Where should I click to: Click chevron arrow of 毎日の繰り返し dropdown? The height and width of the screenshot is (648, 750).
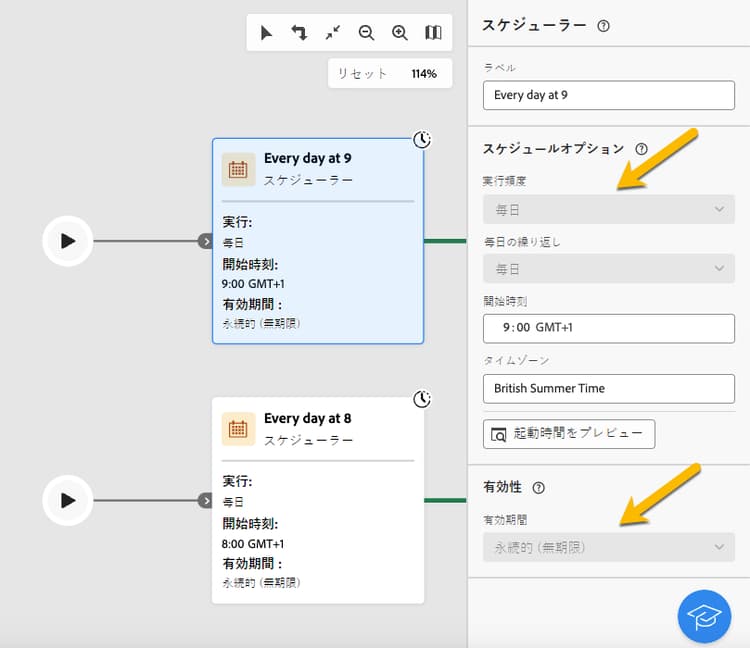point(719,269)
